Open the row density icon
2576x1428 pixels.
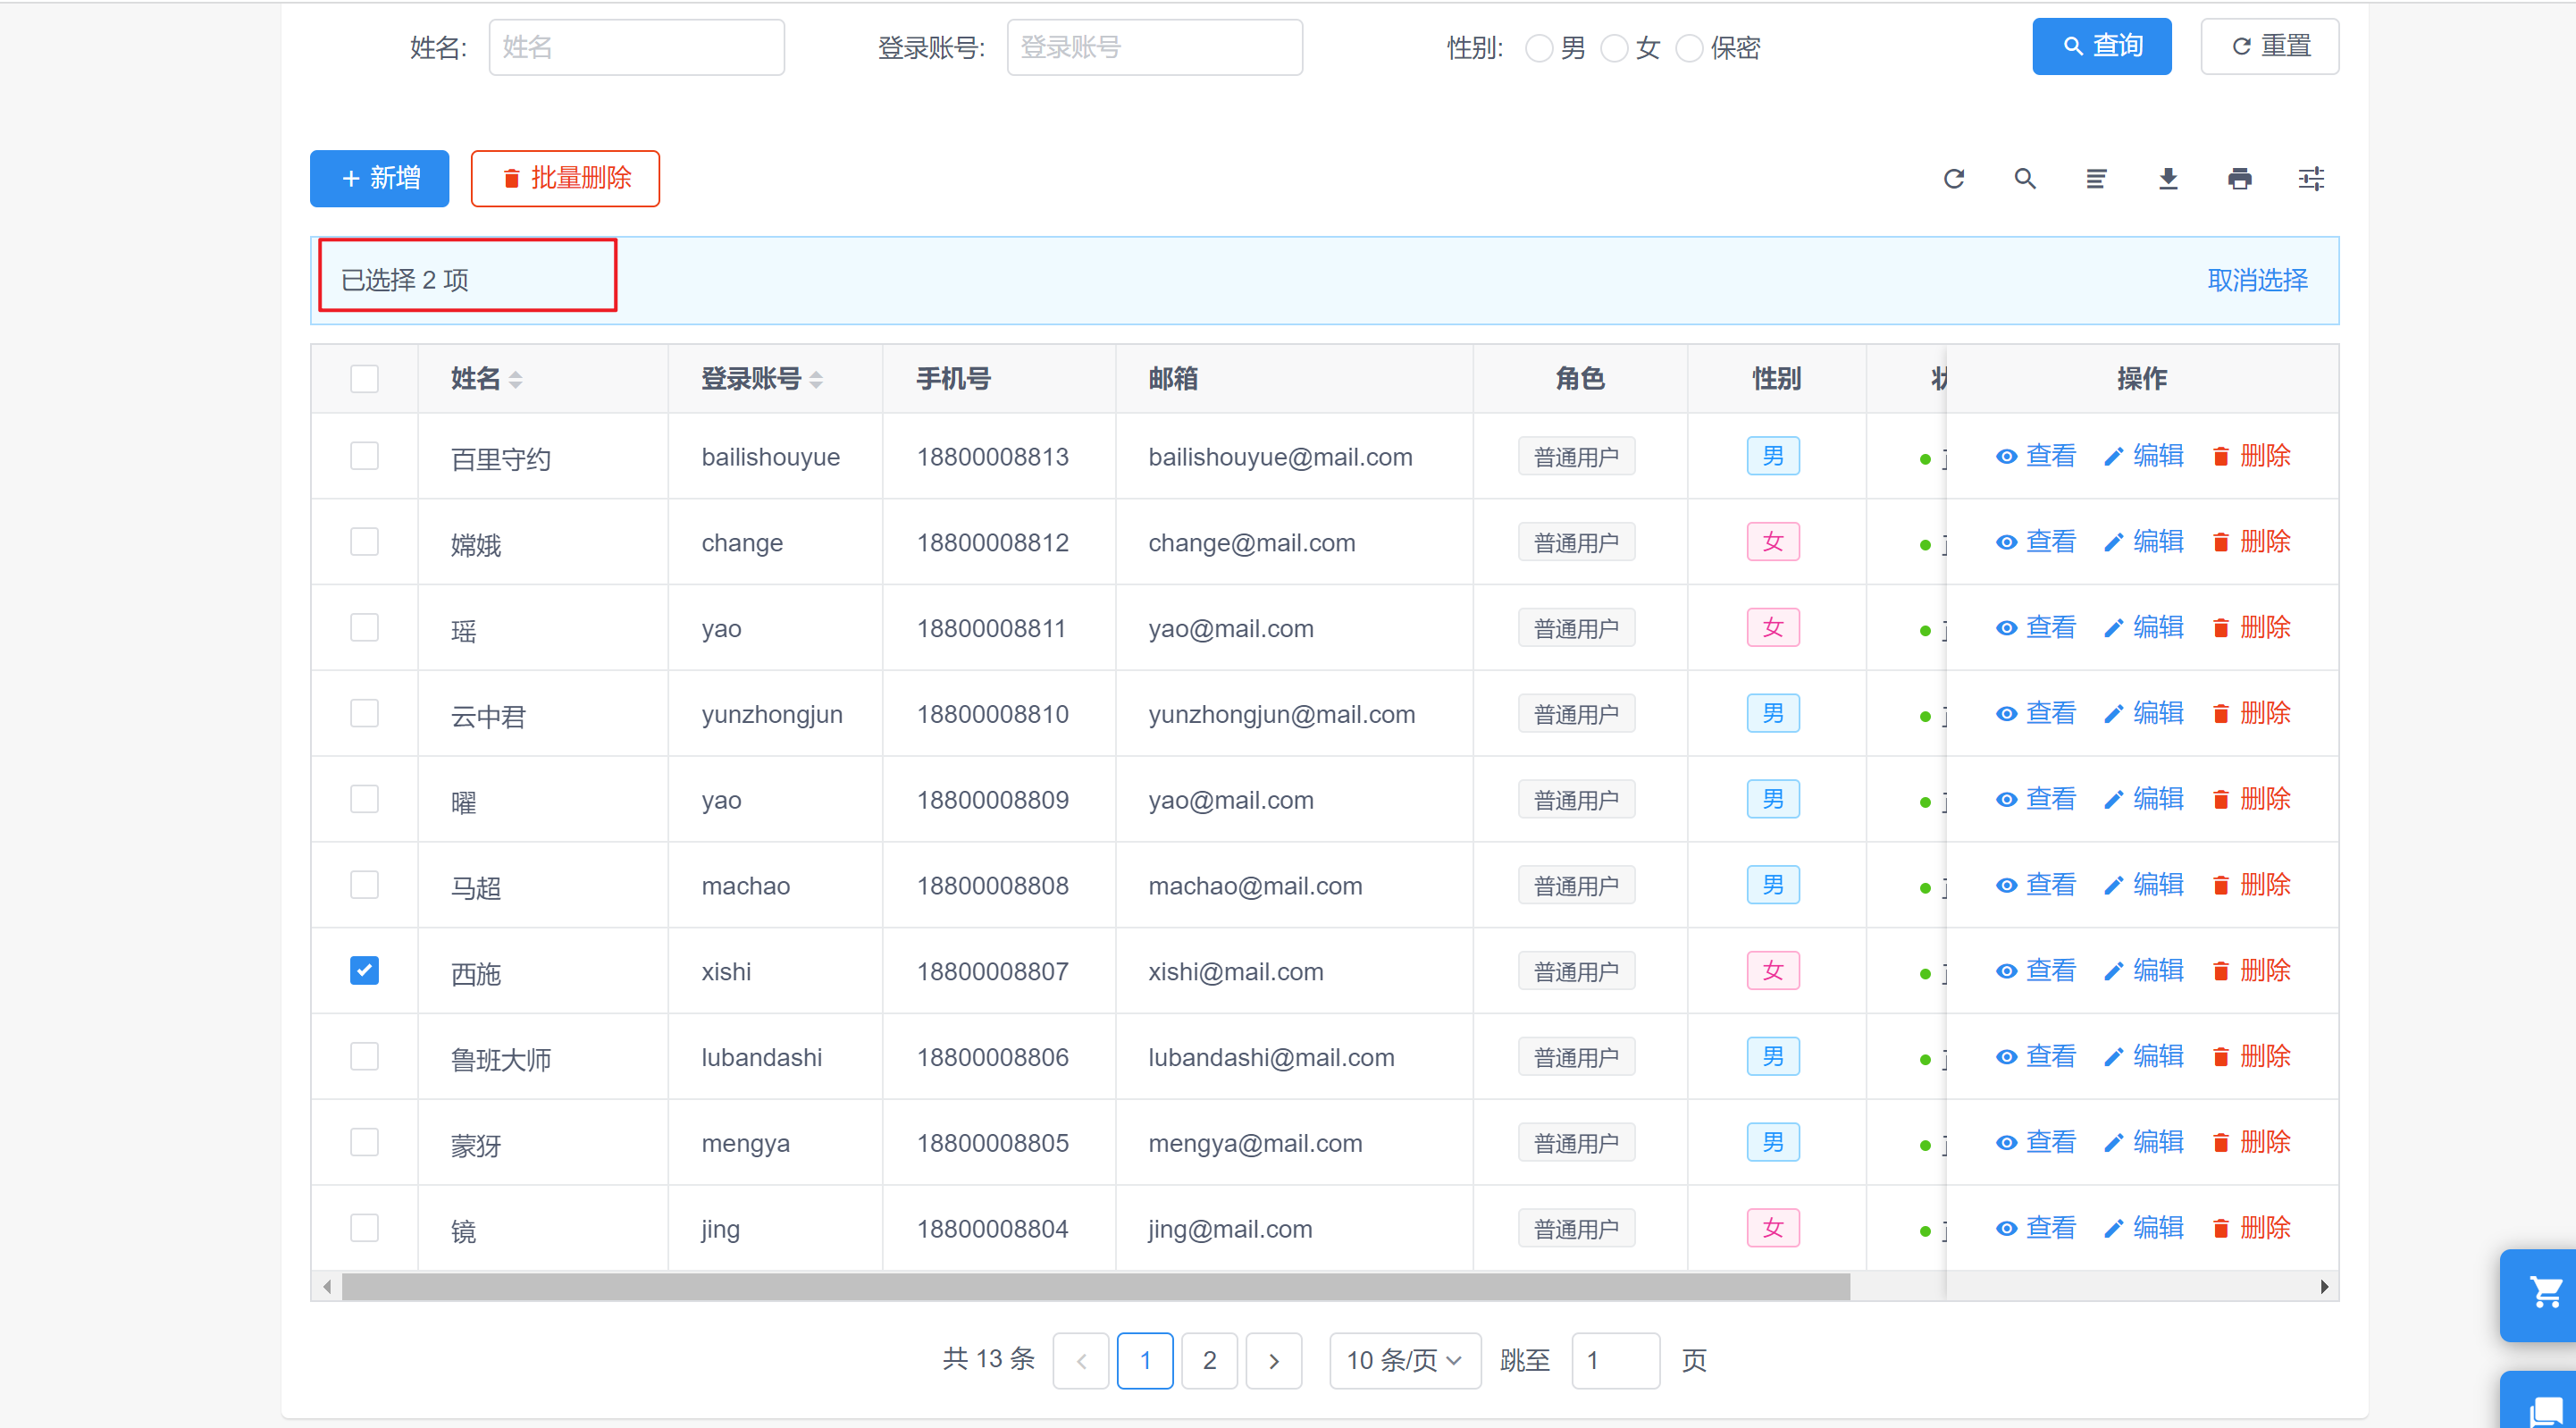[2096, 179]
